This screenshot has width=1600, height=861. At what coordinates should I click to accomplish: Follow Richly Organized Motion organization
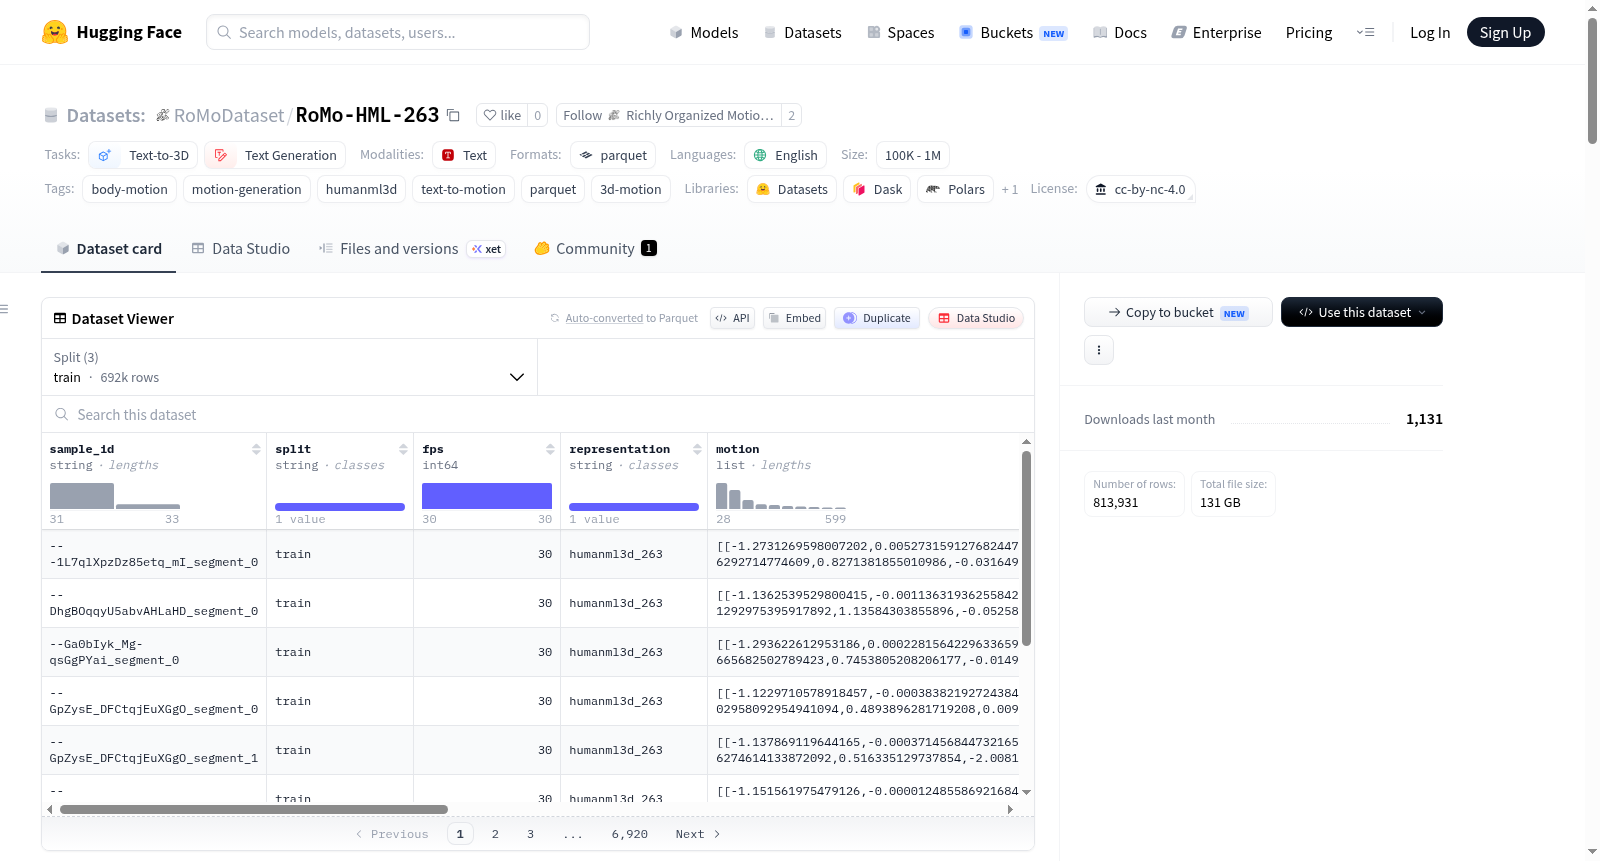click(x=669, y=115)
